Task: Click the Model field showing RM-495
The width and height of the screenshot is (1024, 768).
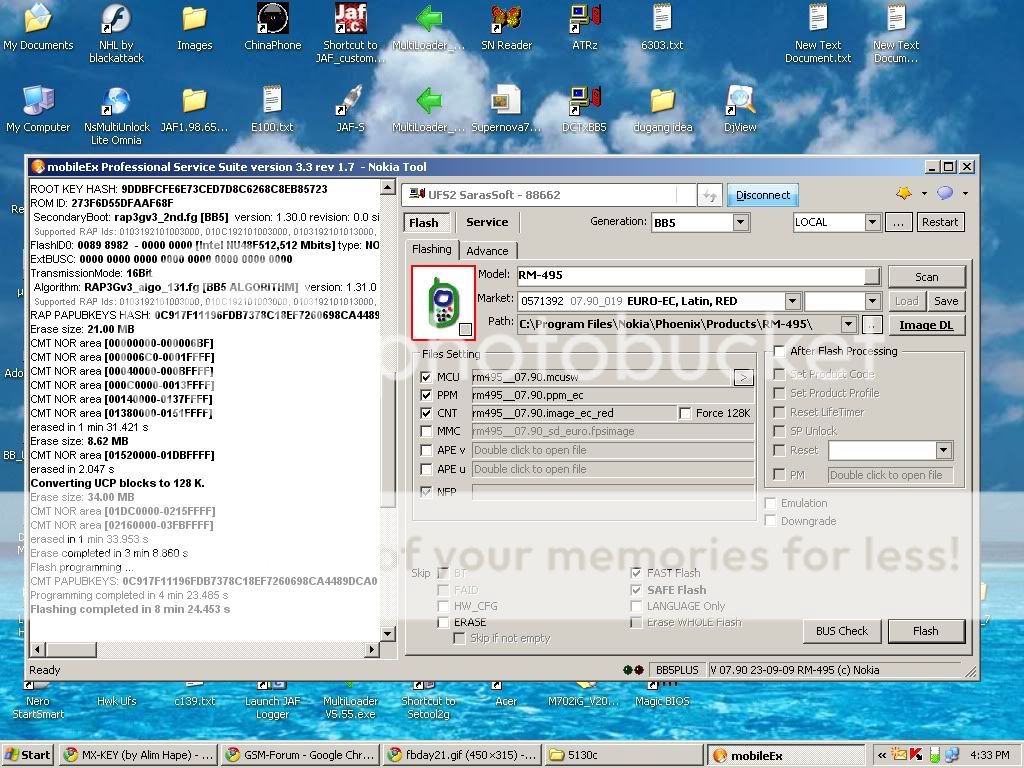Action: tap(699, 275)
